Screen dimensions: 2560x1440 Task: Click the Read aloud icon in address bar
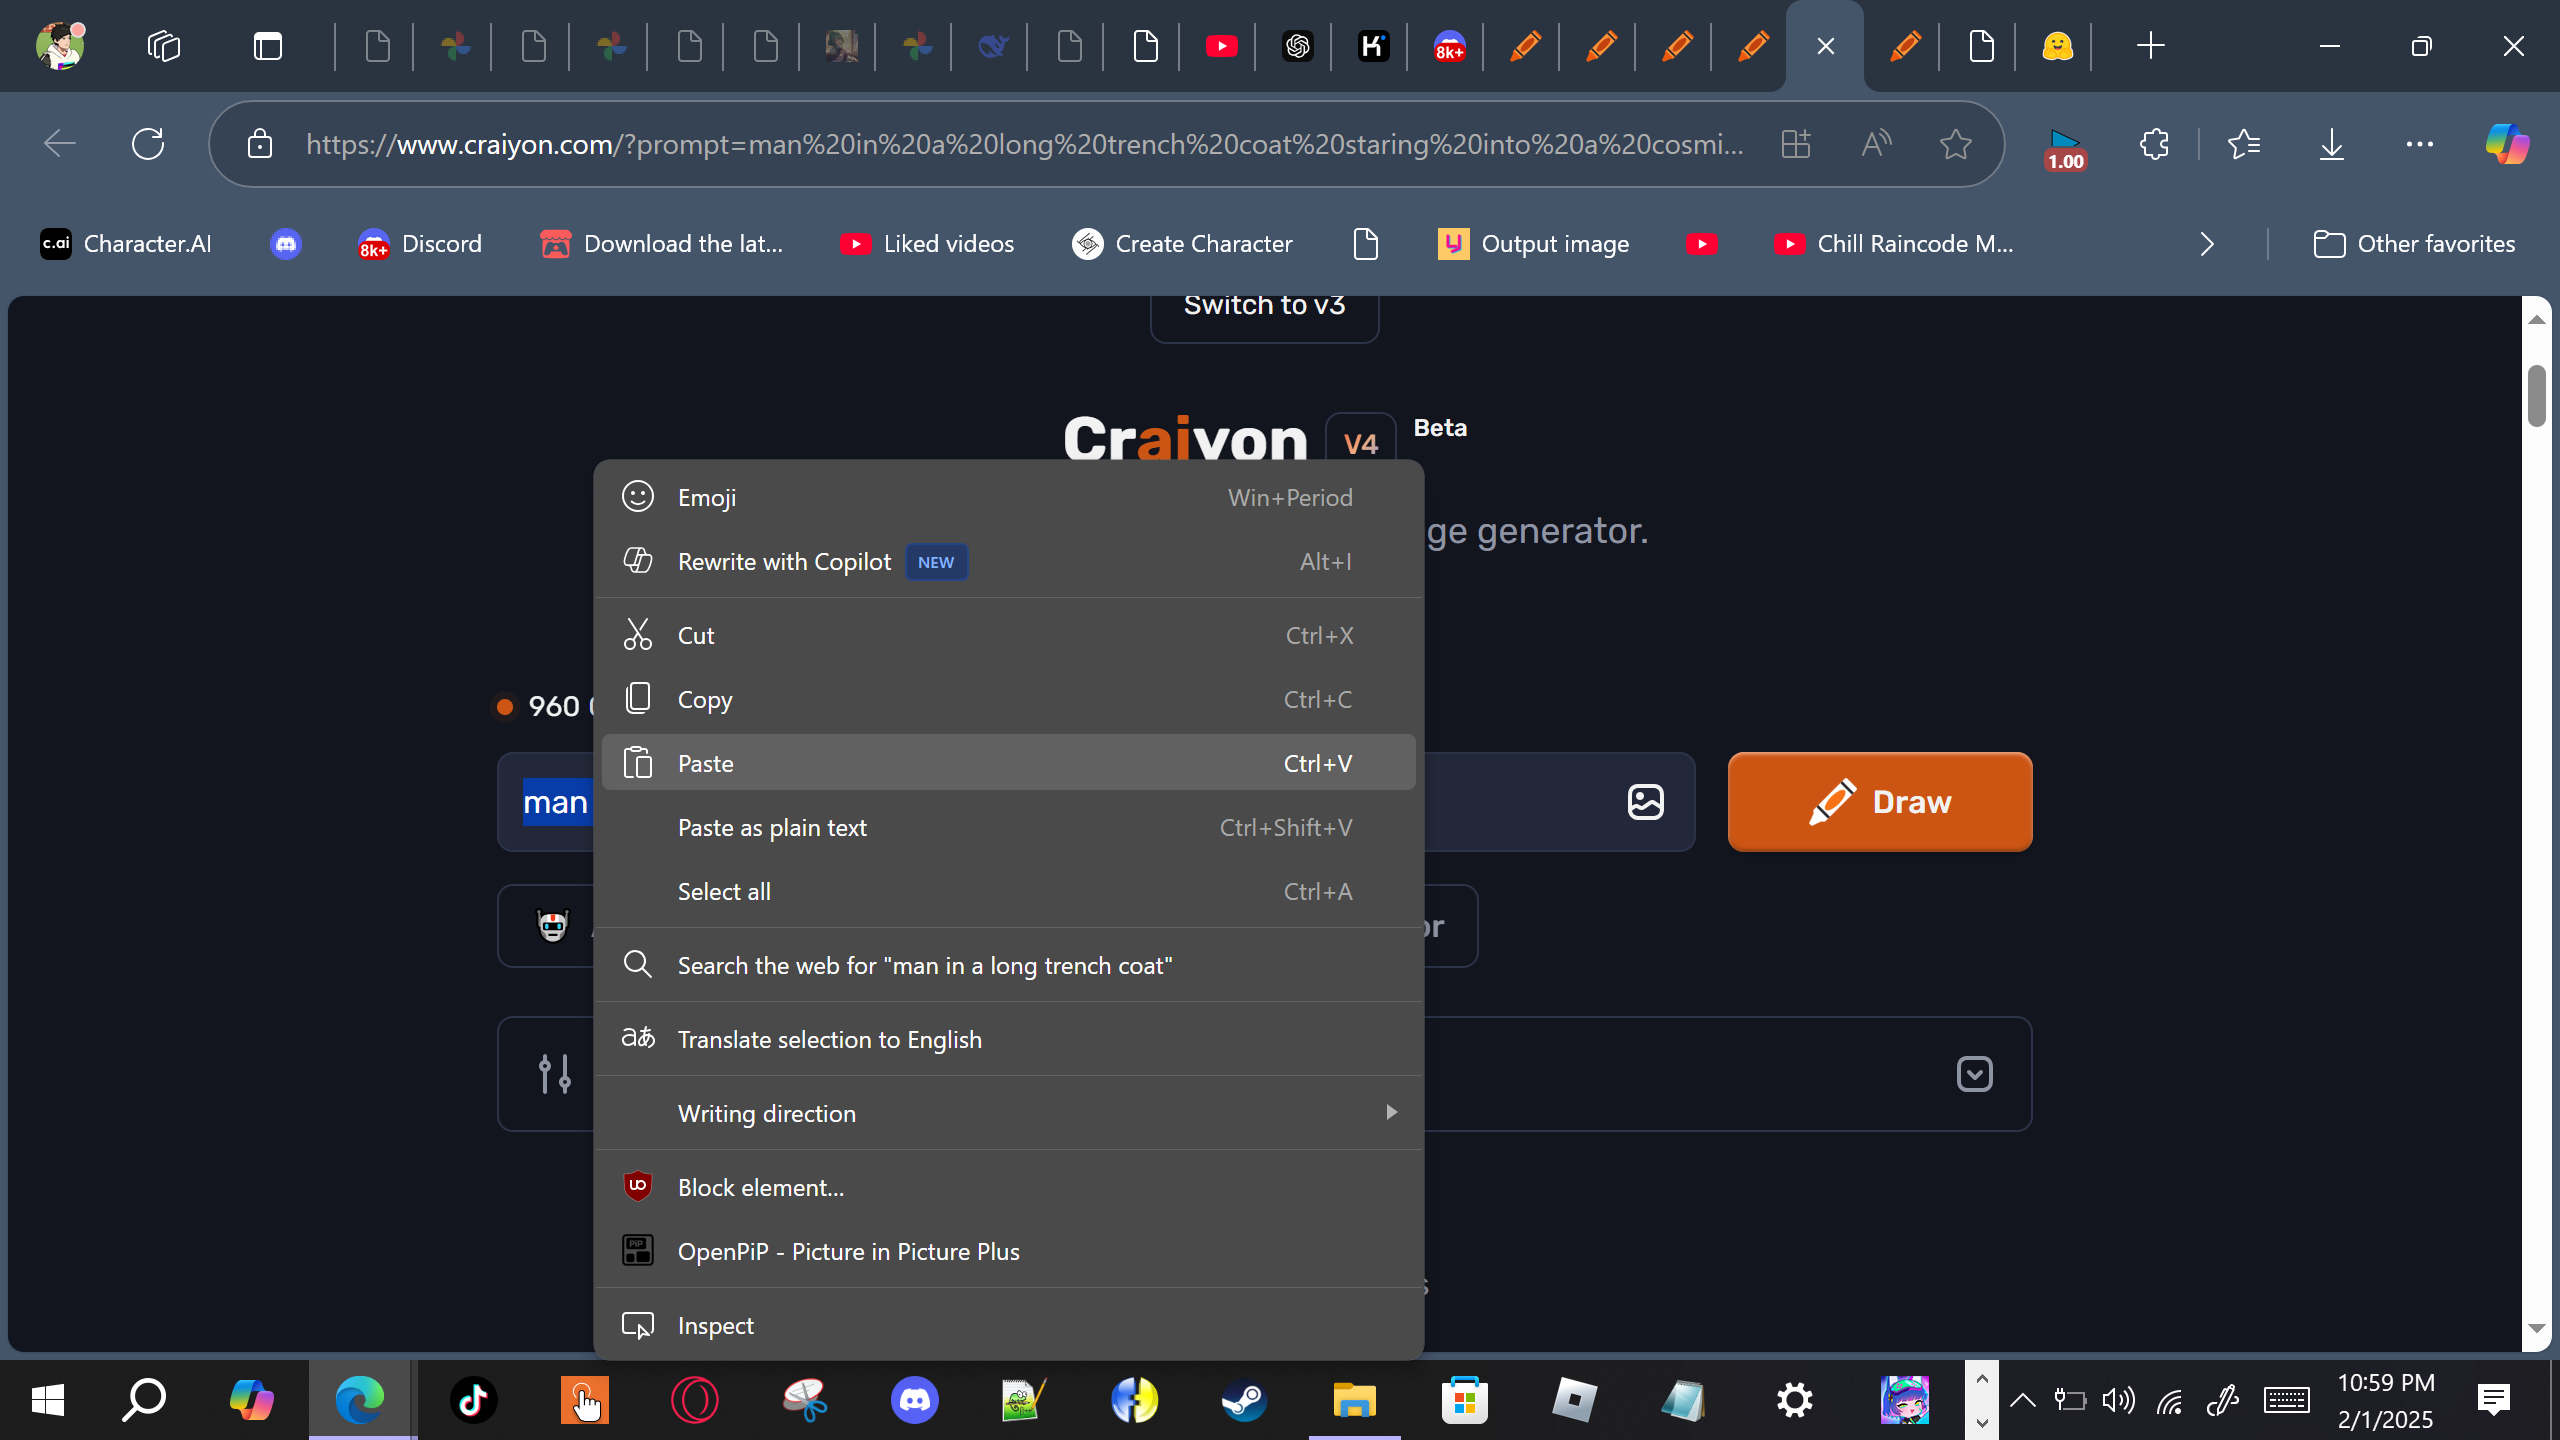tap(1876, 144)
